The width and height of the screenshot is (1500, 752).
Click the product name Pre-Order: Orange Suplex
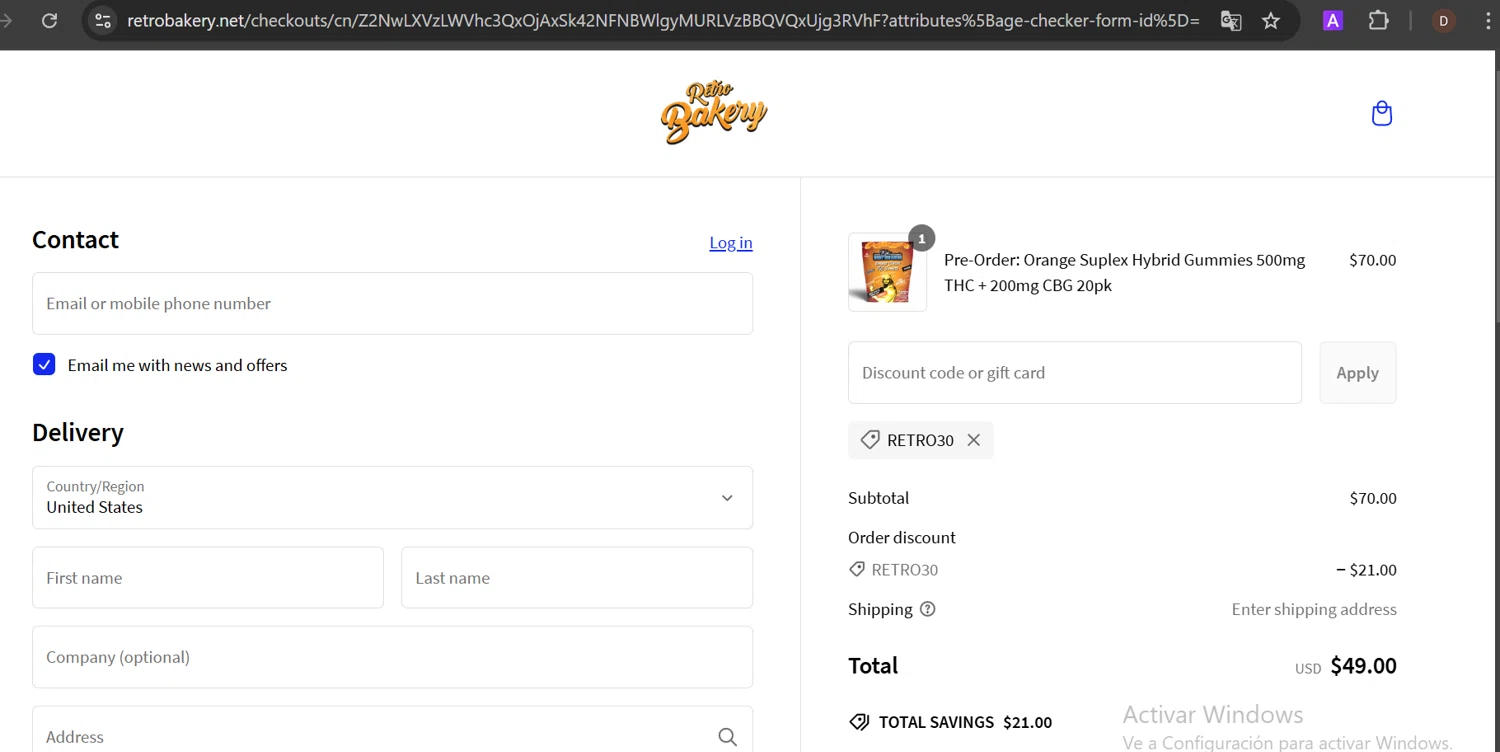click(x=1125, y=272)
